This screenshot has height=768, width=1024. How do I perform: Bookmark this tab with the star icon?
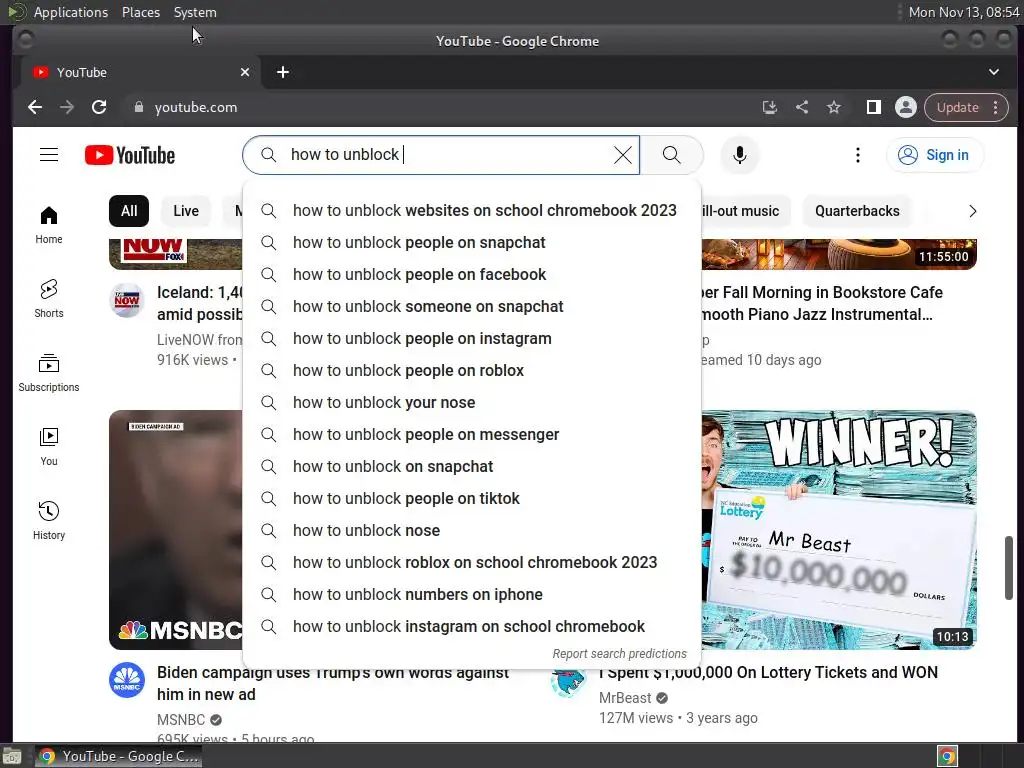[834, 107]
